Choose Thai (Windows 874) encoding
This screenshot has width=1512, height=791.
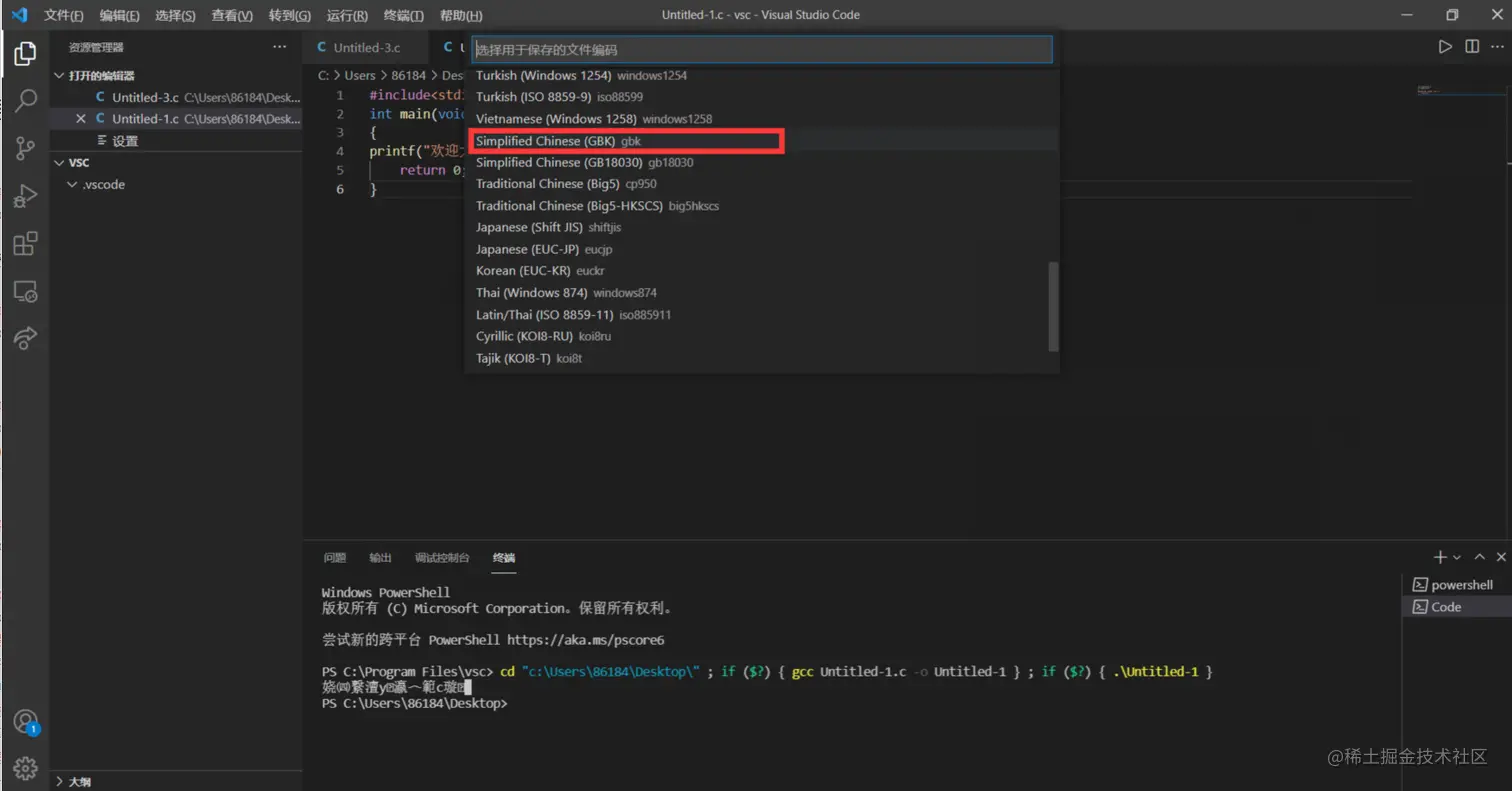(762, 293)
